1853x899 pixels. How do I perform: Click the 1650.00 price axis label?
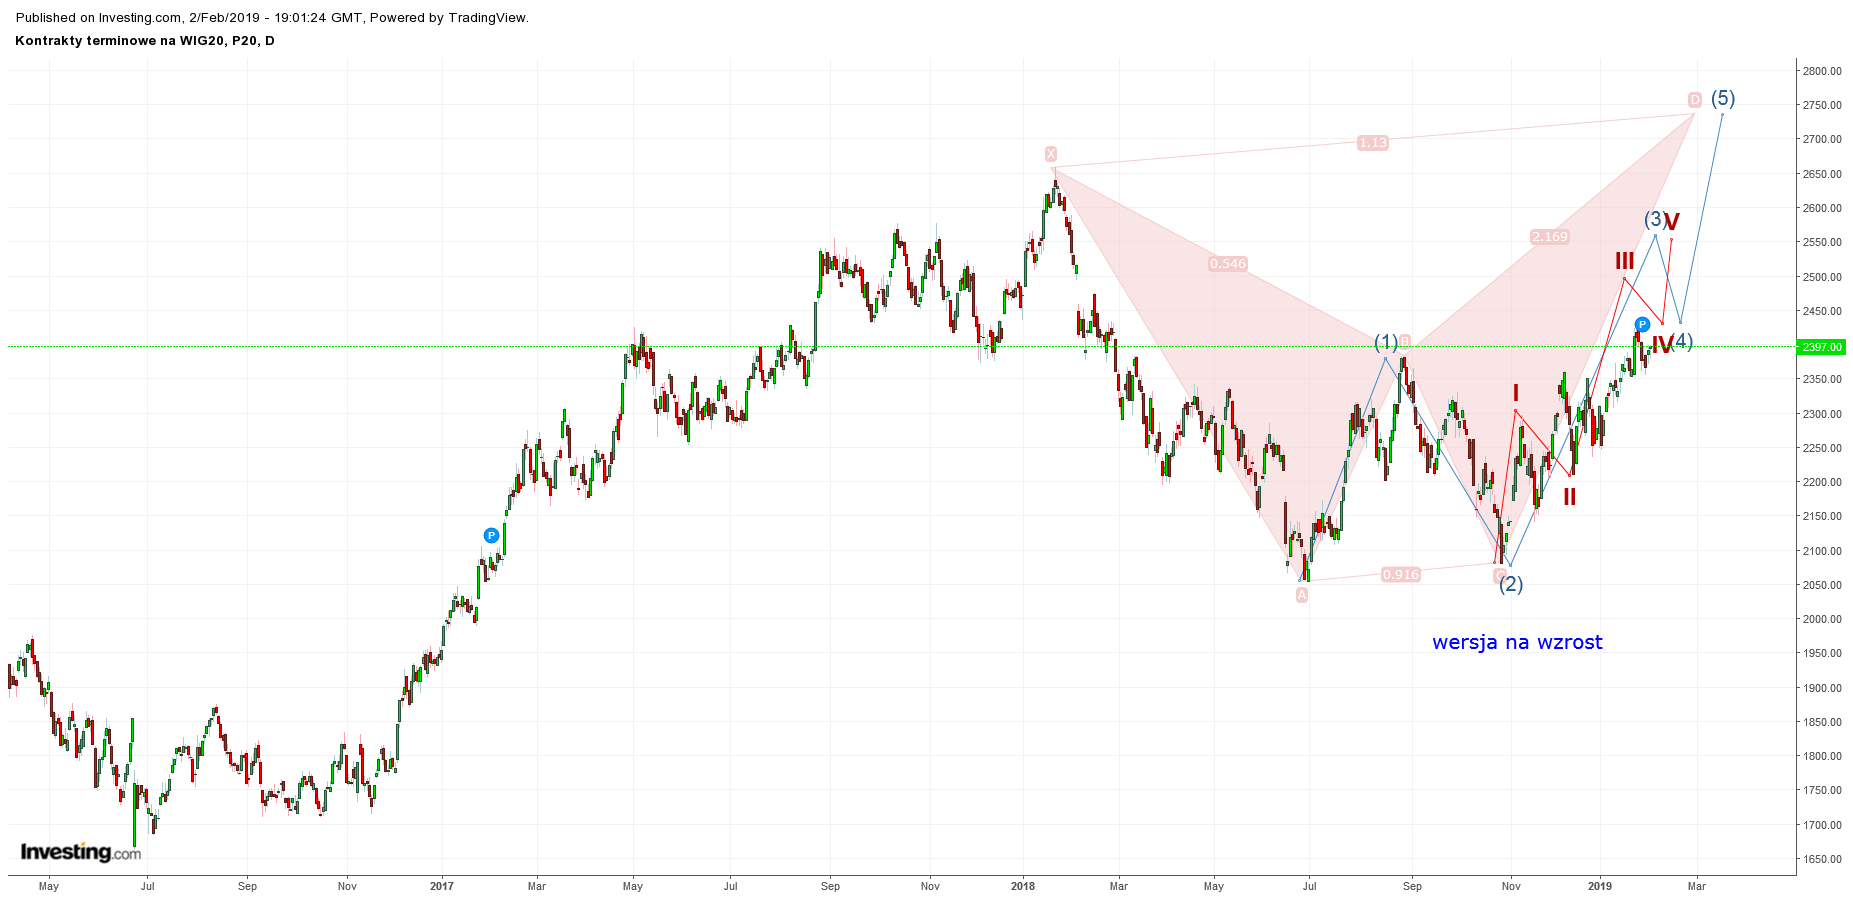[1822, 859]
